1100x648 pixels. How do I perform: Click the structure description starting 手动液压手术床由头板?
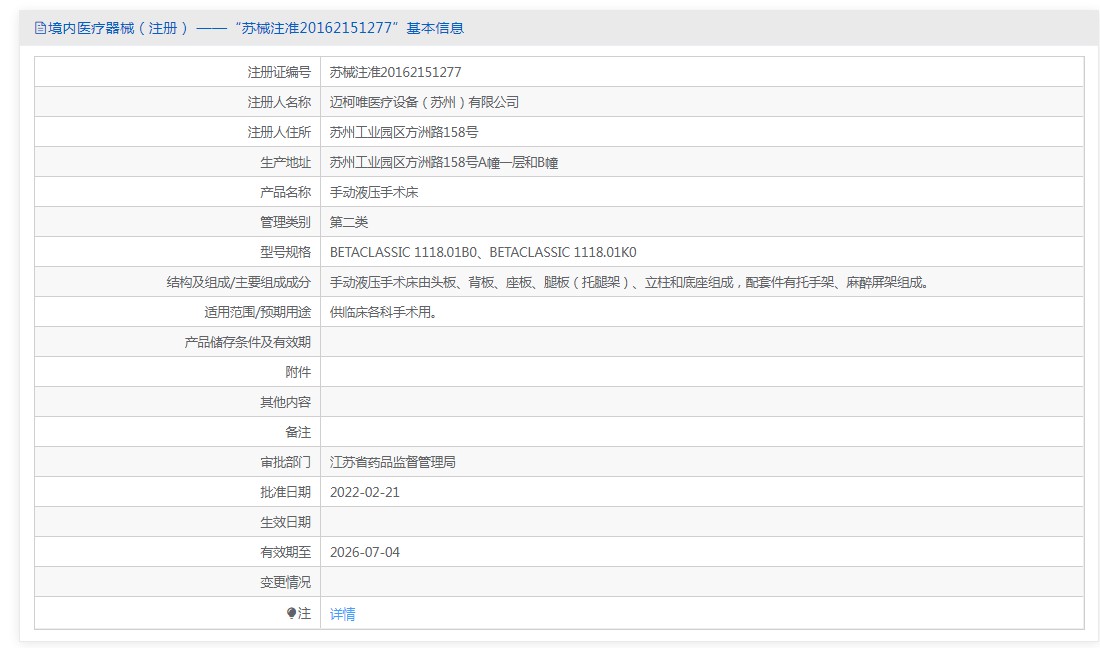click(631, 283)
